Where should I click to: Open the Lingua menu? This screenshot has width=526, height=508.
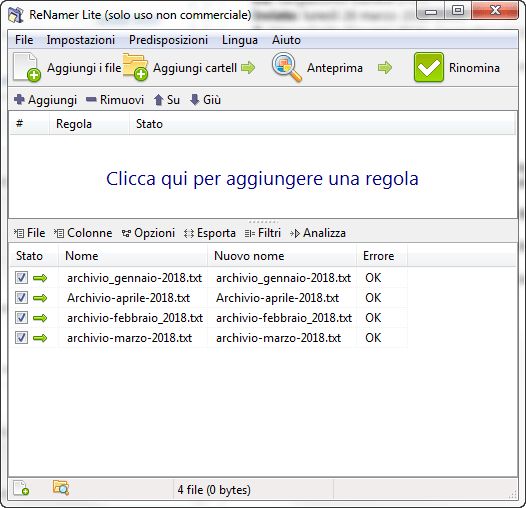[240, 40]
